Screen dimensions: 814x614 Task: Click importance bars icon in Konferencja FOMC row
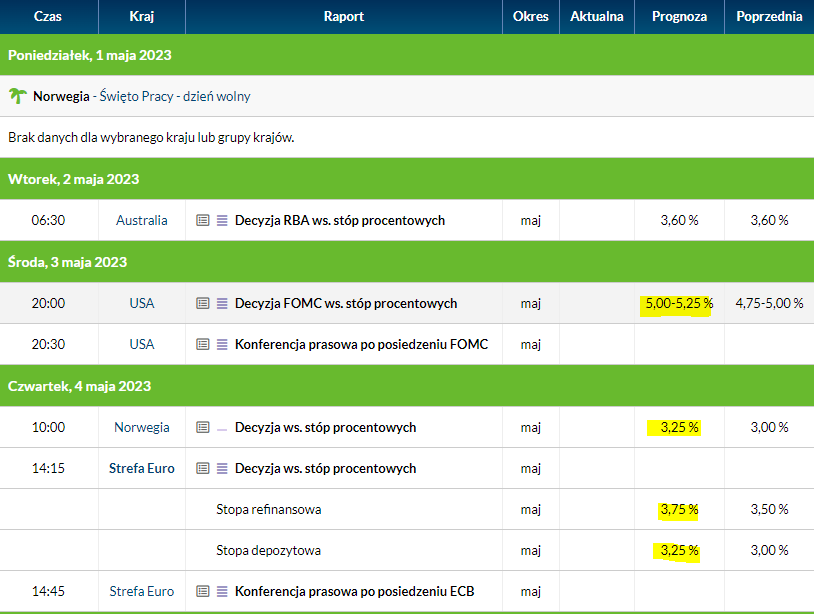pos(222,344)
